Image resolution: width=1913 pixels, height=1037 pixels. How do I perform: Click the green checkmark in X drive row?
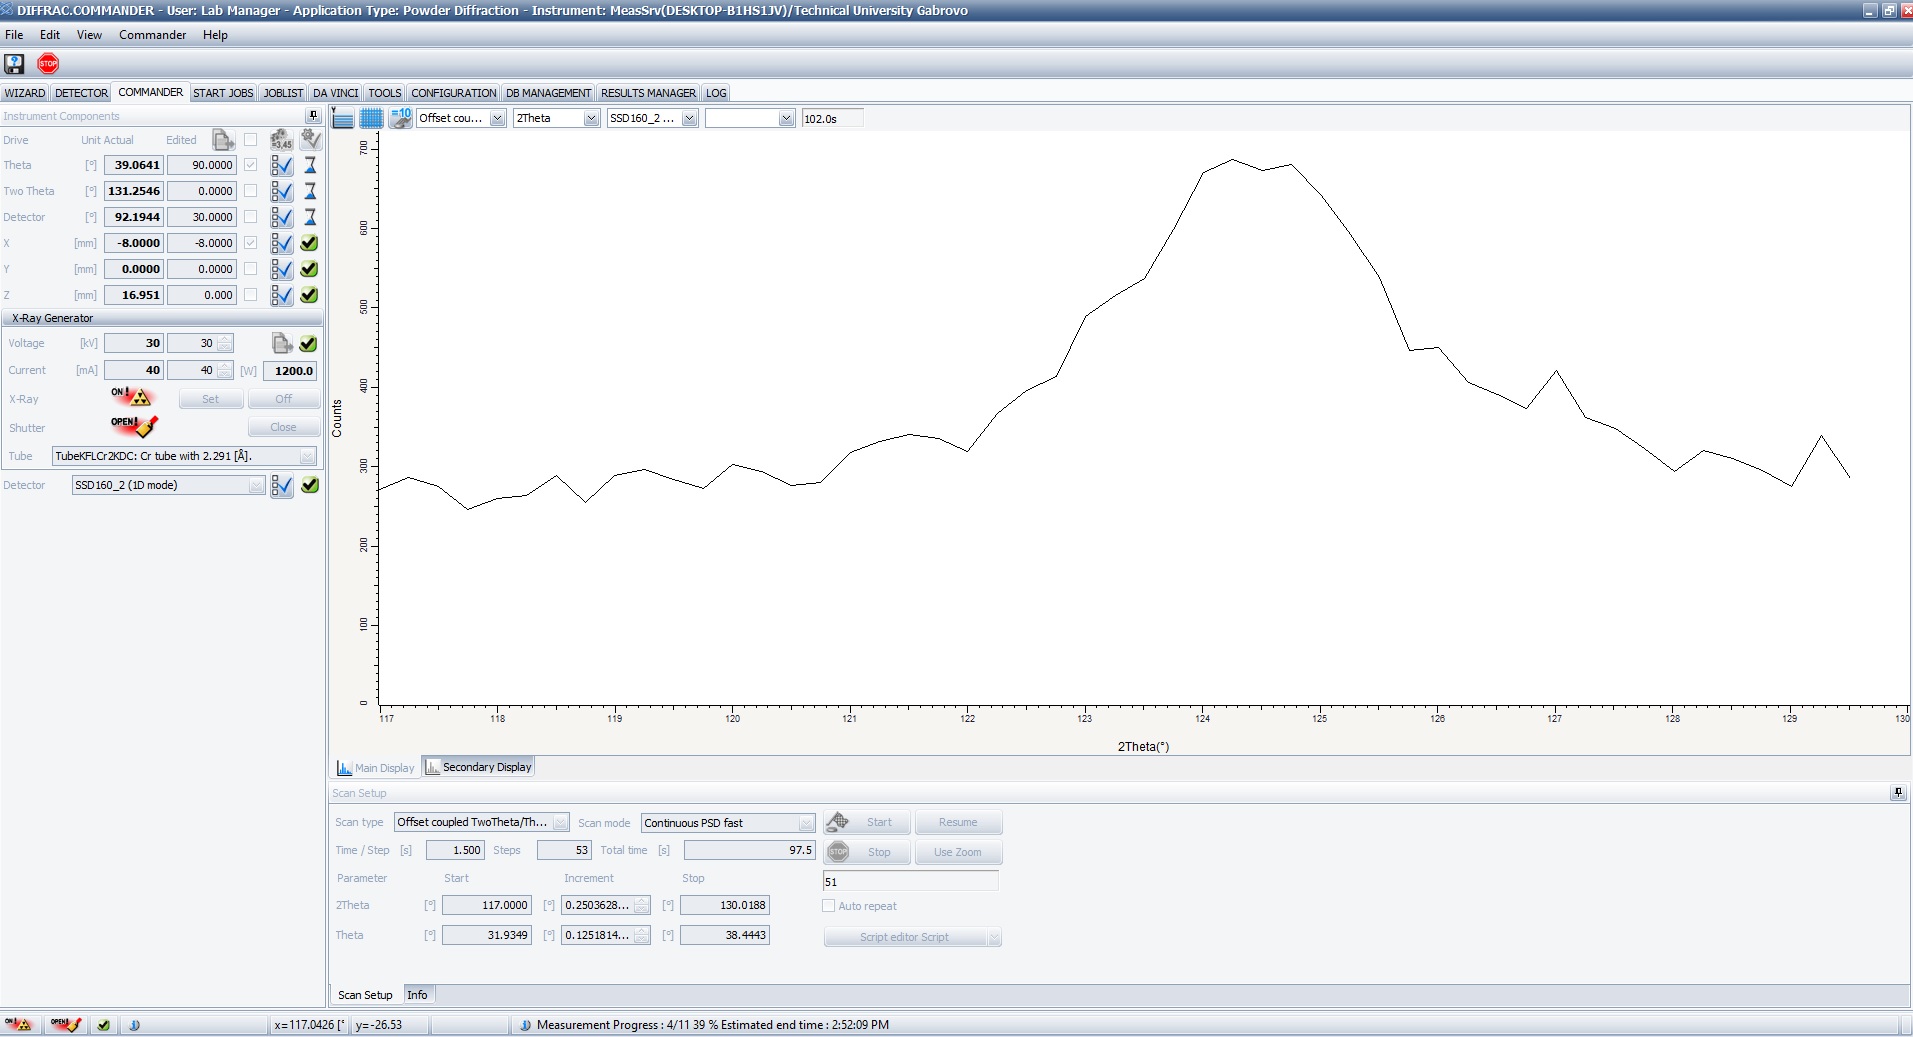(310, 243)
